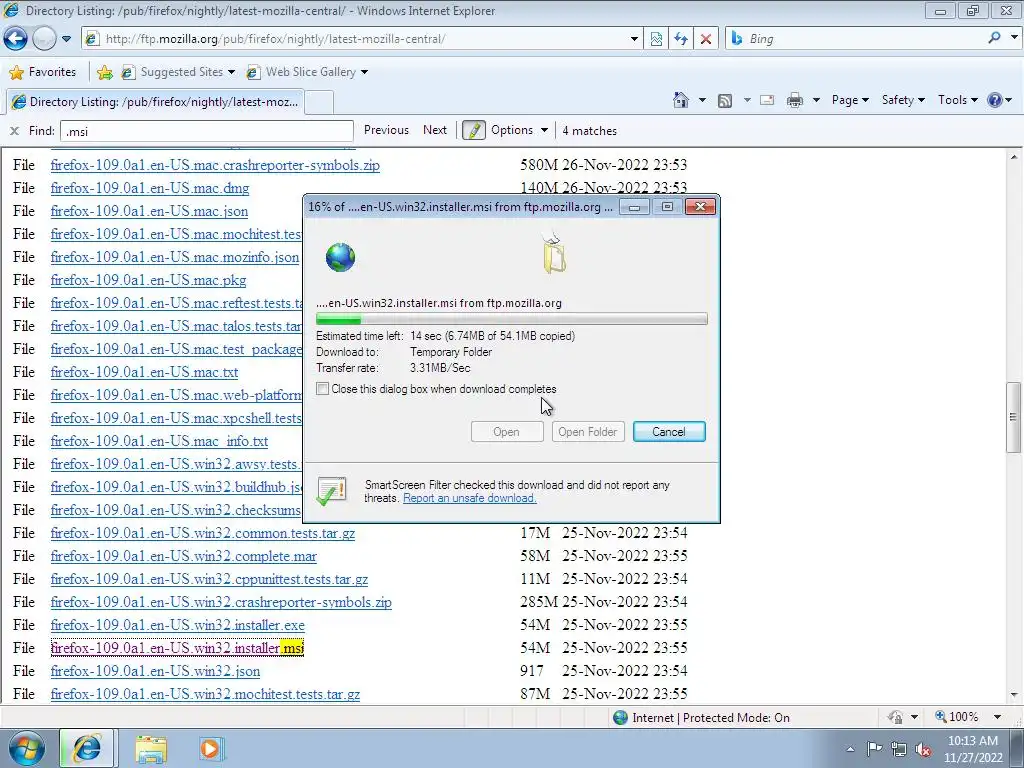Open the Page menu
Screen dimensions: 1024x768
pyautogui.click(x=850, y=100)
